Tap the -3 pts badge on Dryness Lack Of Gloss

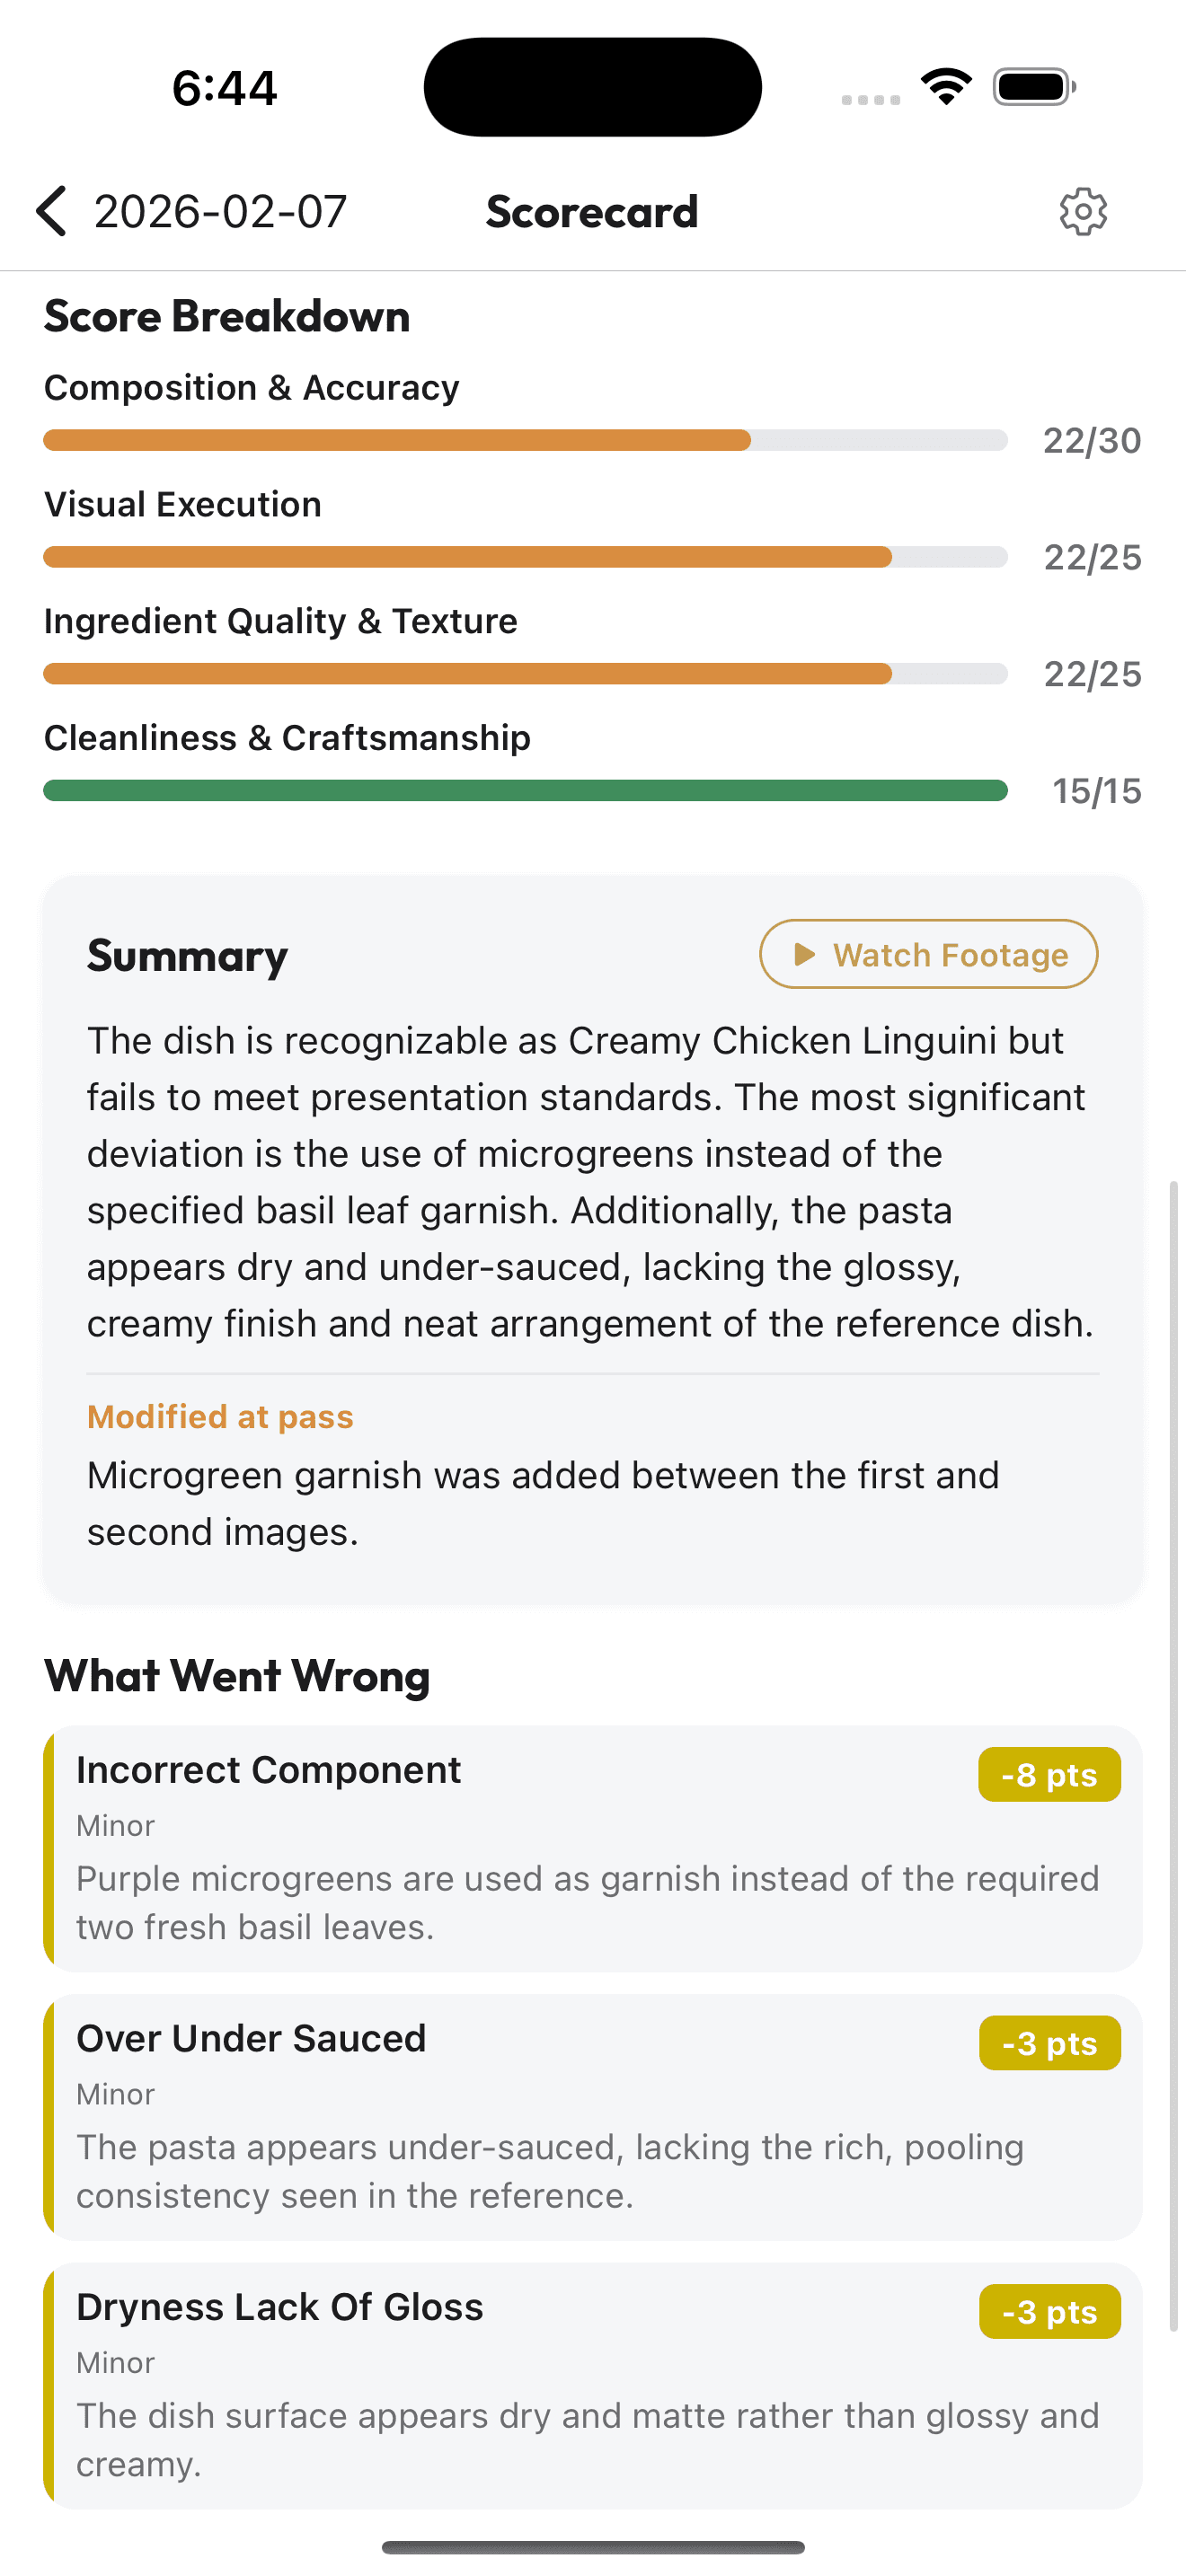1048,2311
